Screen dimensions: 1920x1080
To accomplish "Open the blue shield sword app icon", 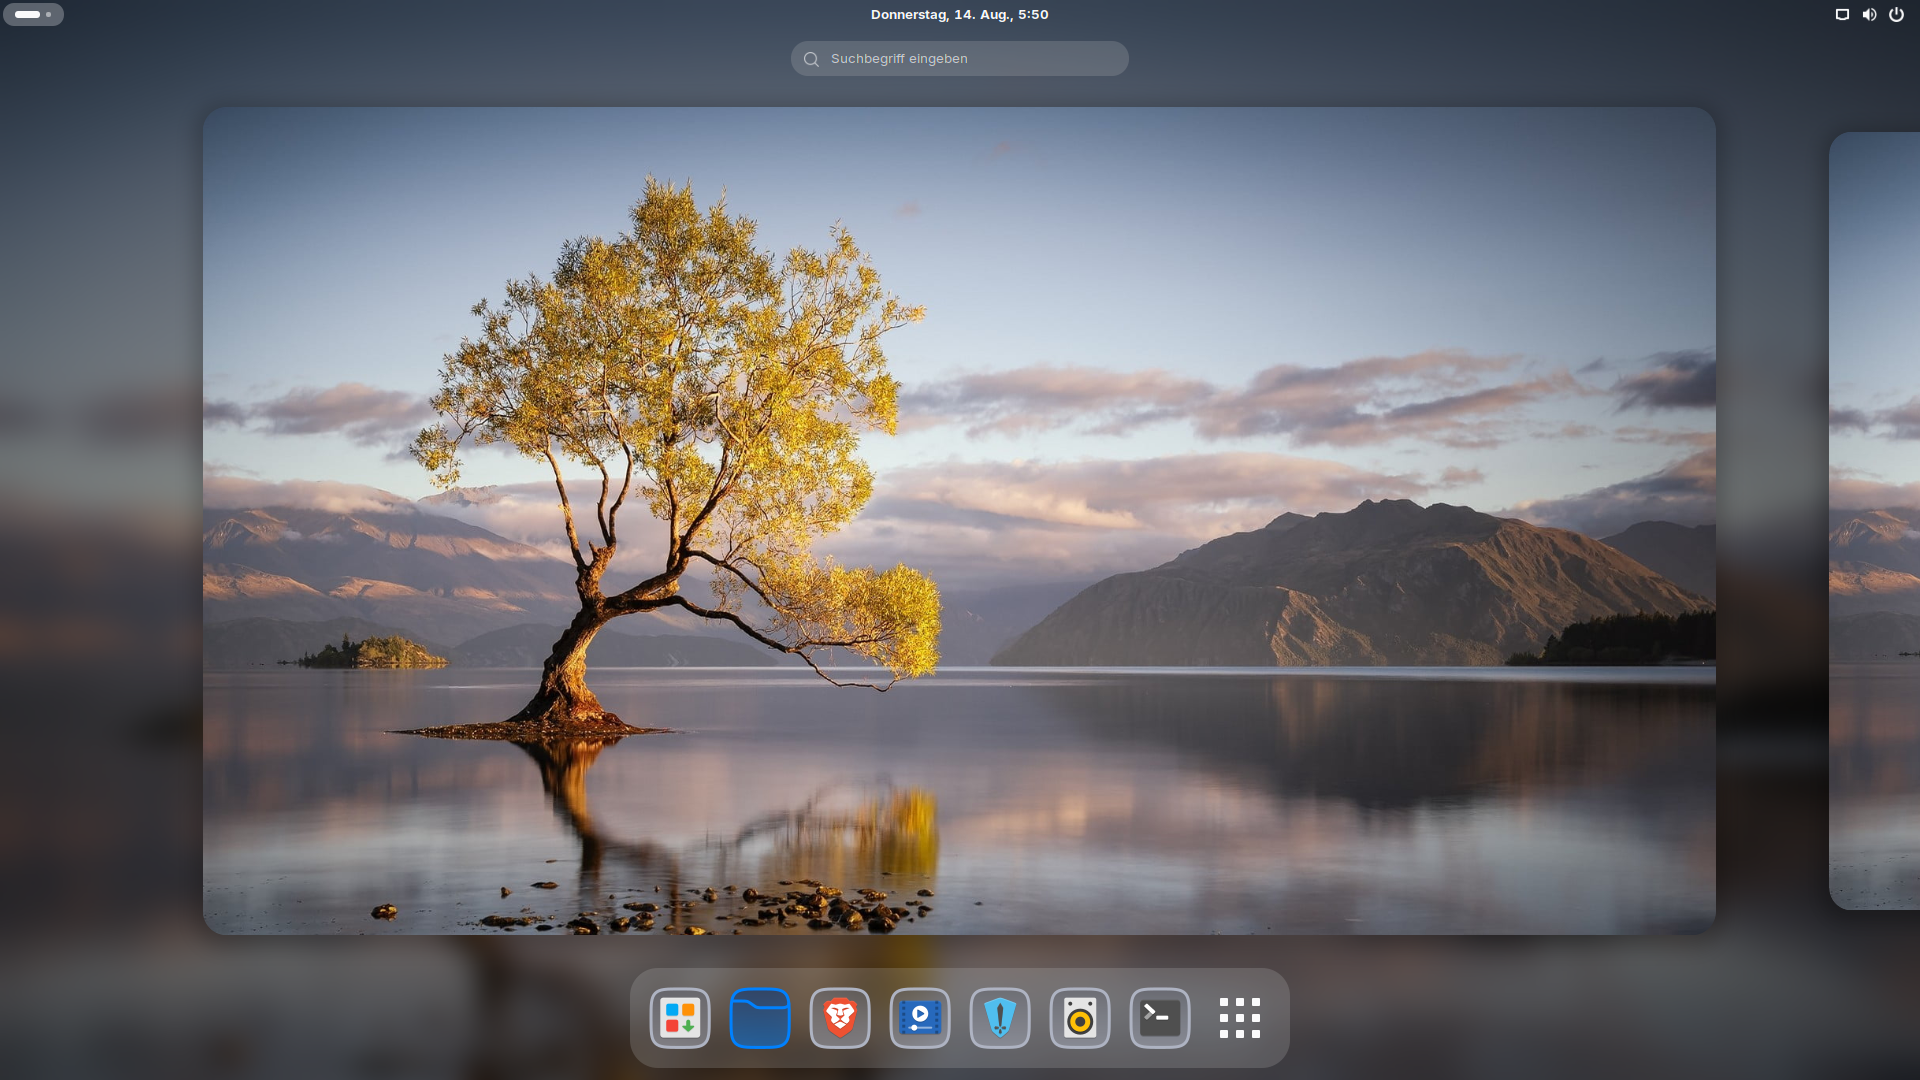I will click(x=1000, y=1018).
